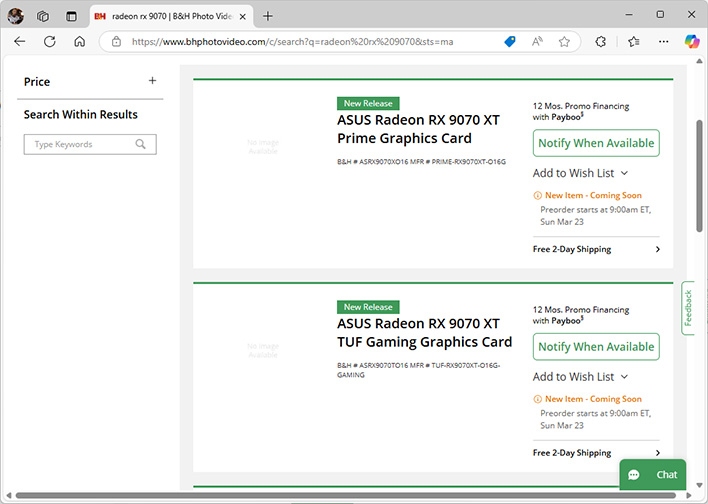Click Notify When Available for TUF Gaming card
708x504 pixels.
pos(596,347)
